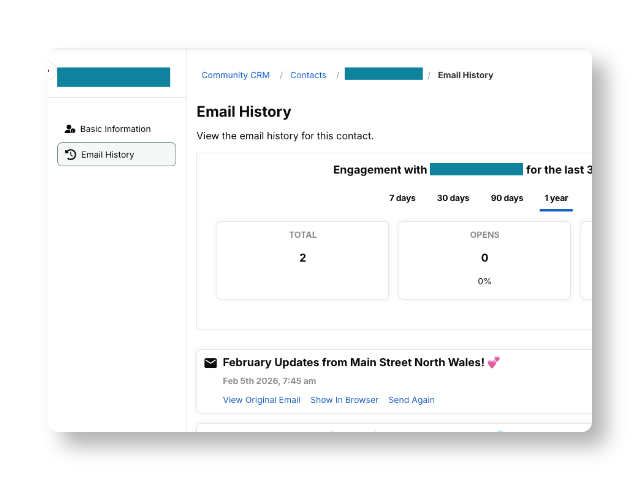Click the Email History clock icon

[x=71, y=154]
